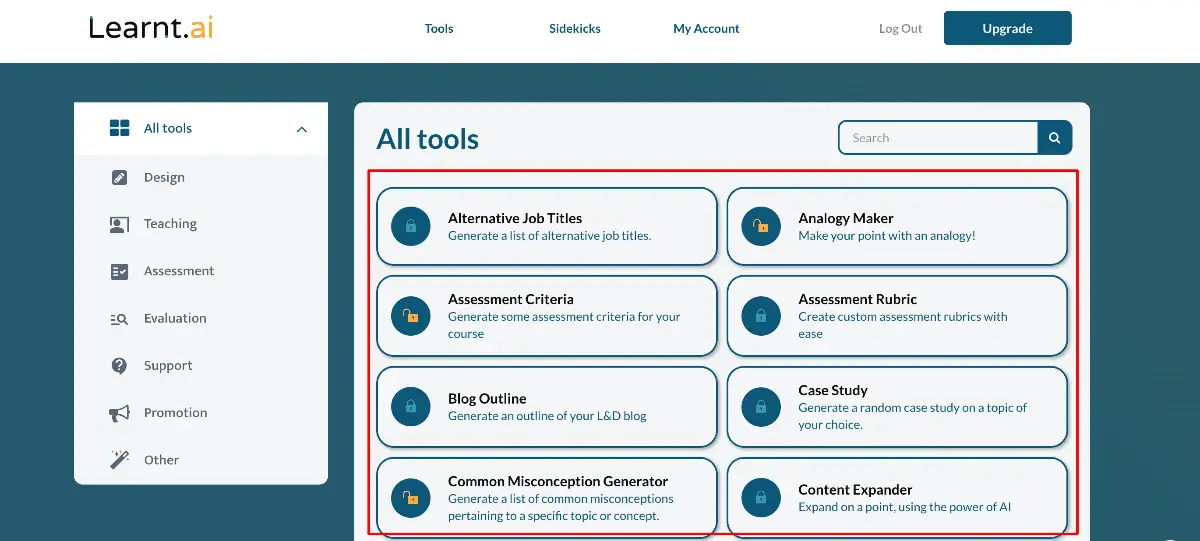Click the Blog Outline lock icon

click(411, 407)
